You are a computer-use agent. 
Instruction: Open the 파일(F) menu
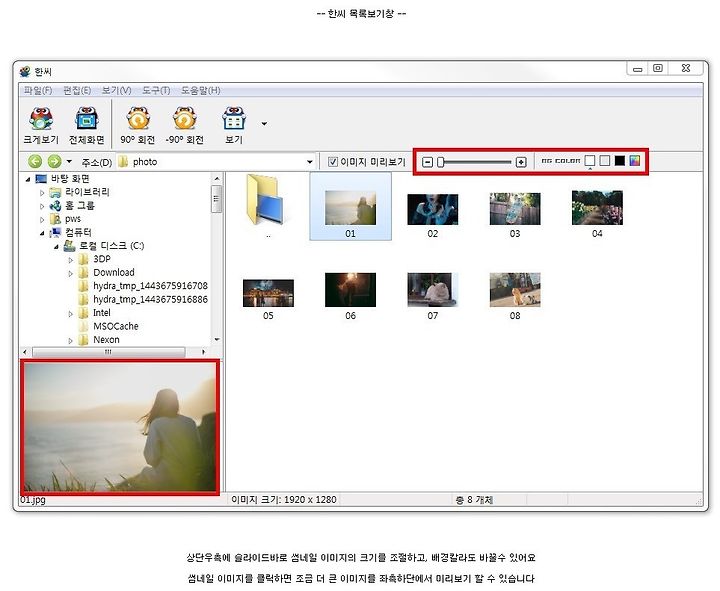point(38,90)
